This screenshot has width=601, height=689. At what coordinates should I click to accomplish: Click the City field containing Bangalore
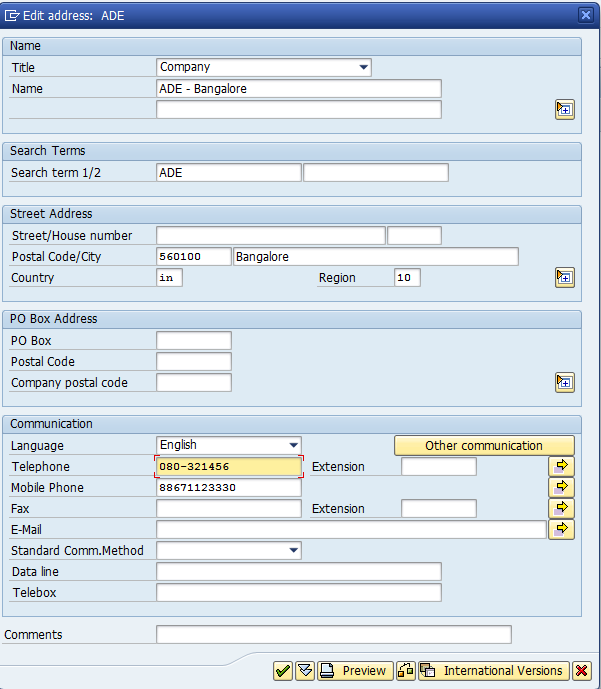tap(376, 257)
